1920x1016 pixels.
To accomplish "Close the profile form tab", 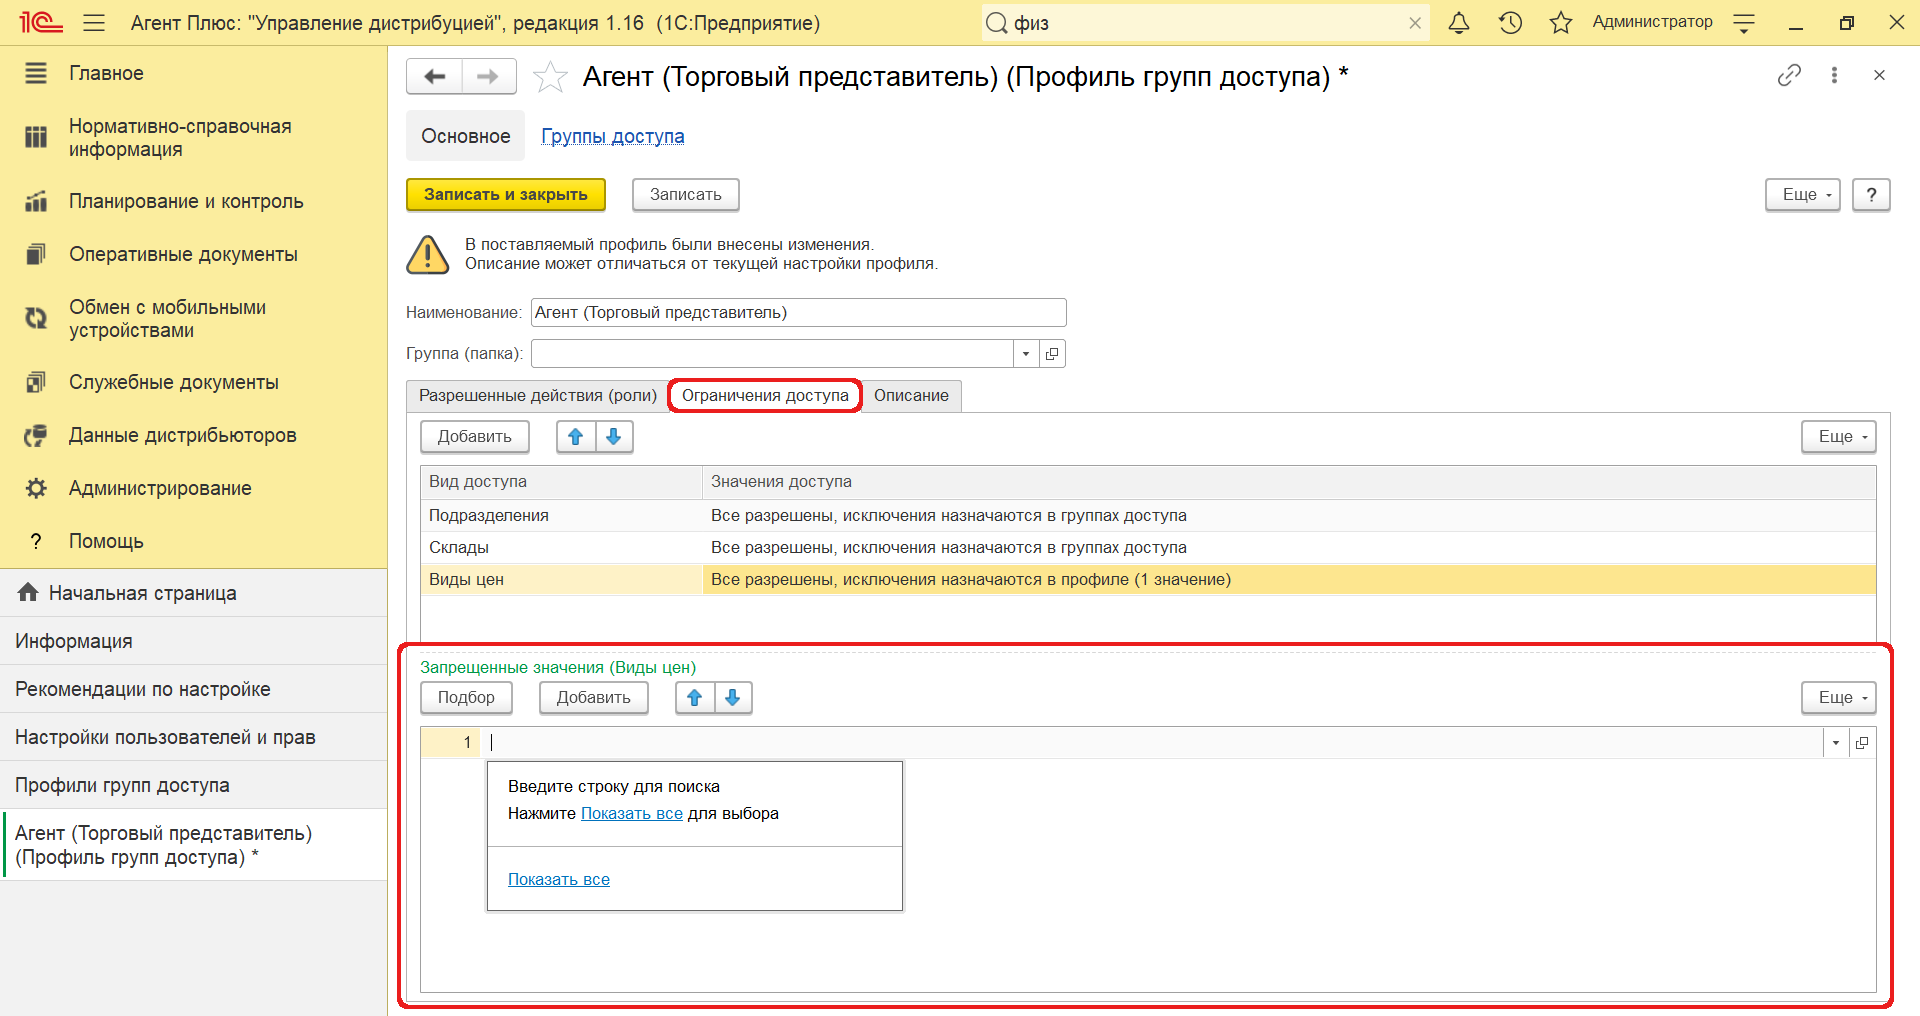I will [x=1879, y=75].
